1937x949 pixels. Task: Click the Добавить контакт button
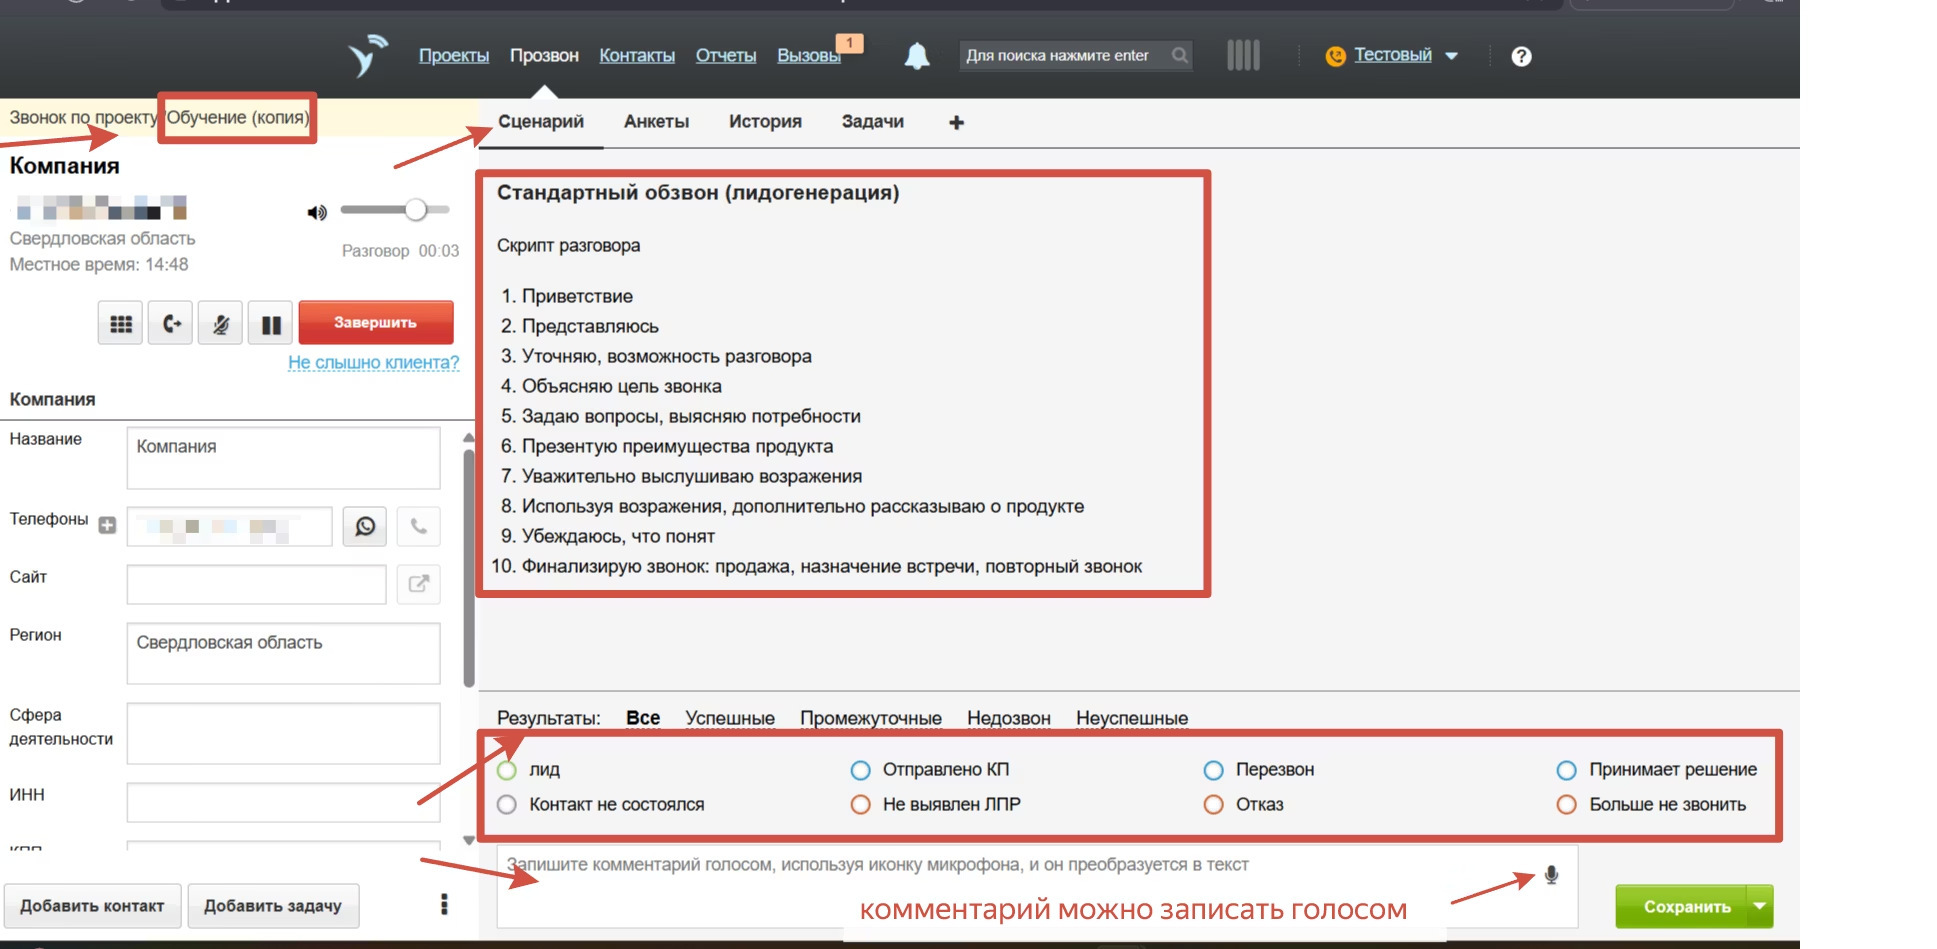click(x=92, y=905)
